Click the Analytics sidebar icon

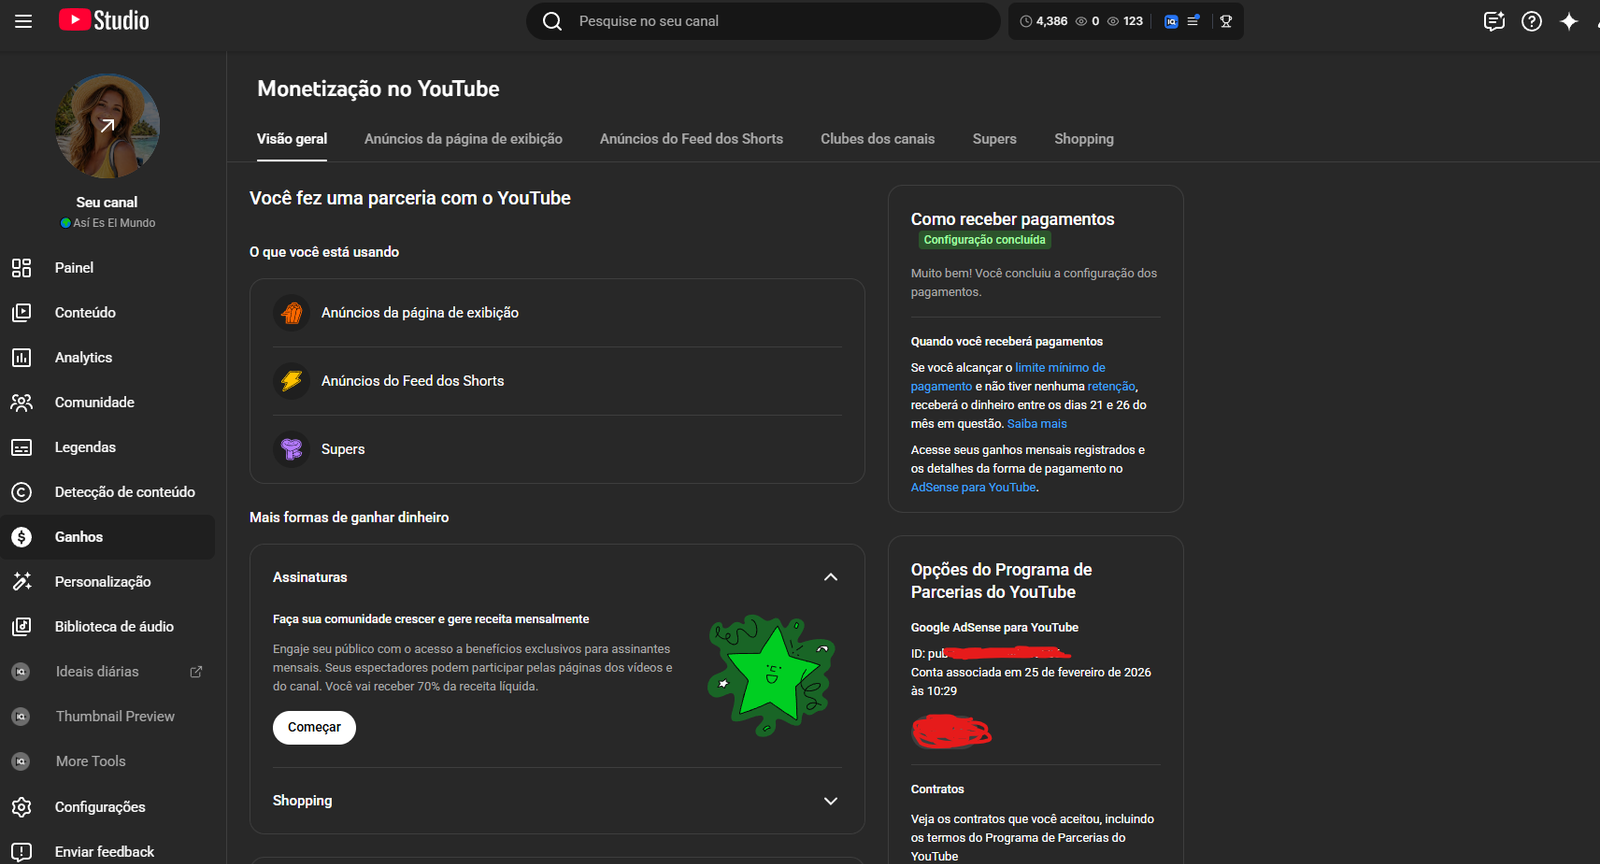[22, 358]
